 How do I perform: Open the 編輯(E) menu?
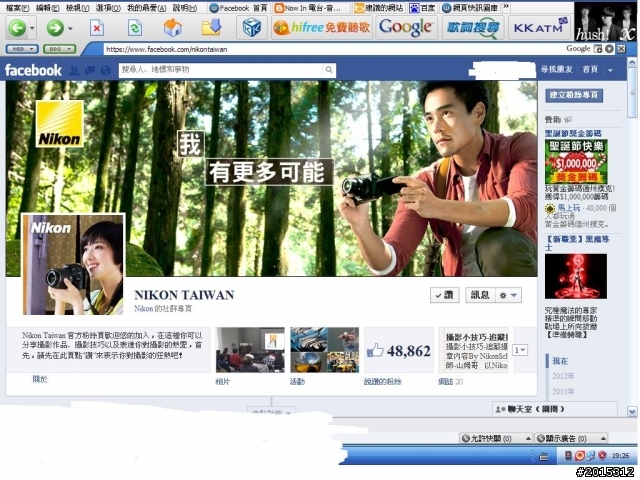[x=47, y=8]
